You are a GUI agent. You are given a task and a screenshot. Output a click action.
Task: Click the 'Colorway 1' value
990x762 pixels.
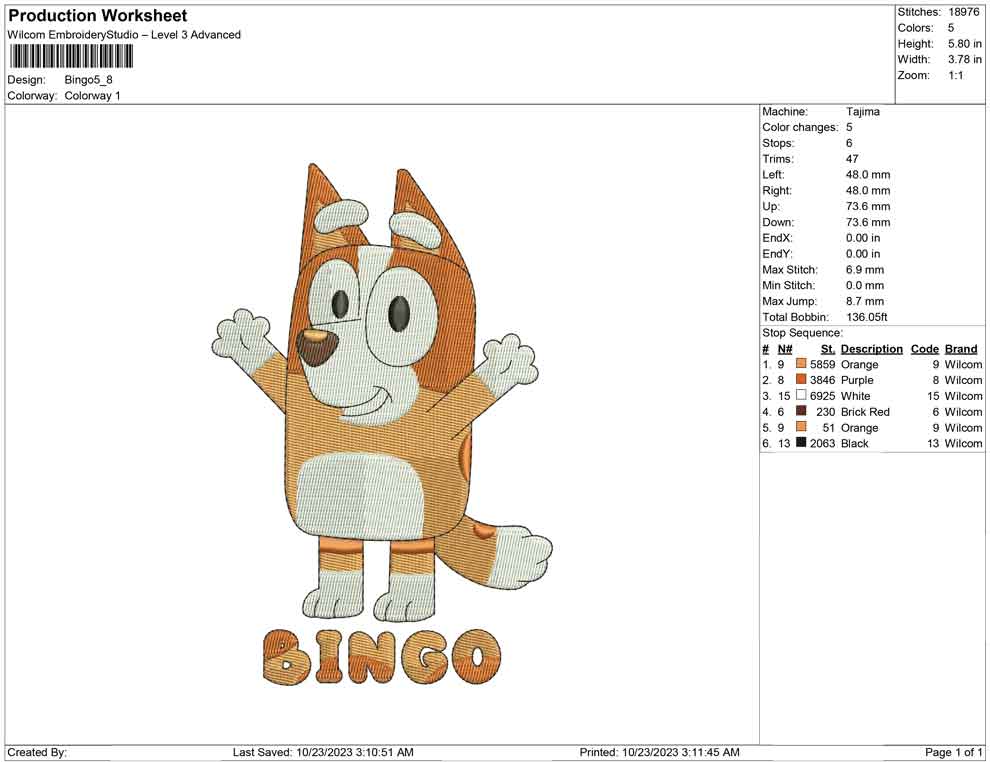[x=92, y=95]
